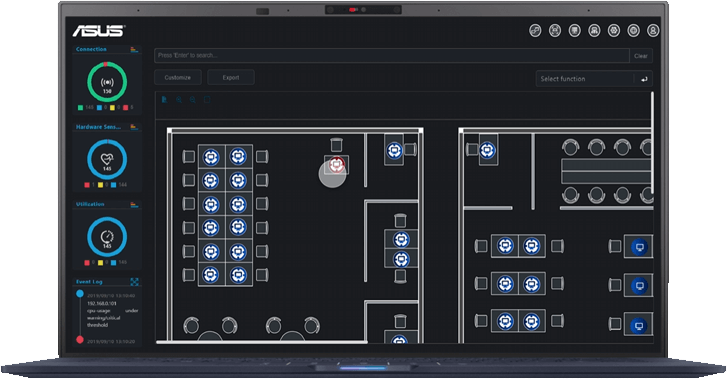Toggle the fit-to-screen square icon on map toolbar
The width and height of the screenshot is (727, 379).
coord(207,100)
